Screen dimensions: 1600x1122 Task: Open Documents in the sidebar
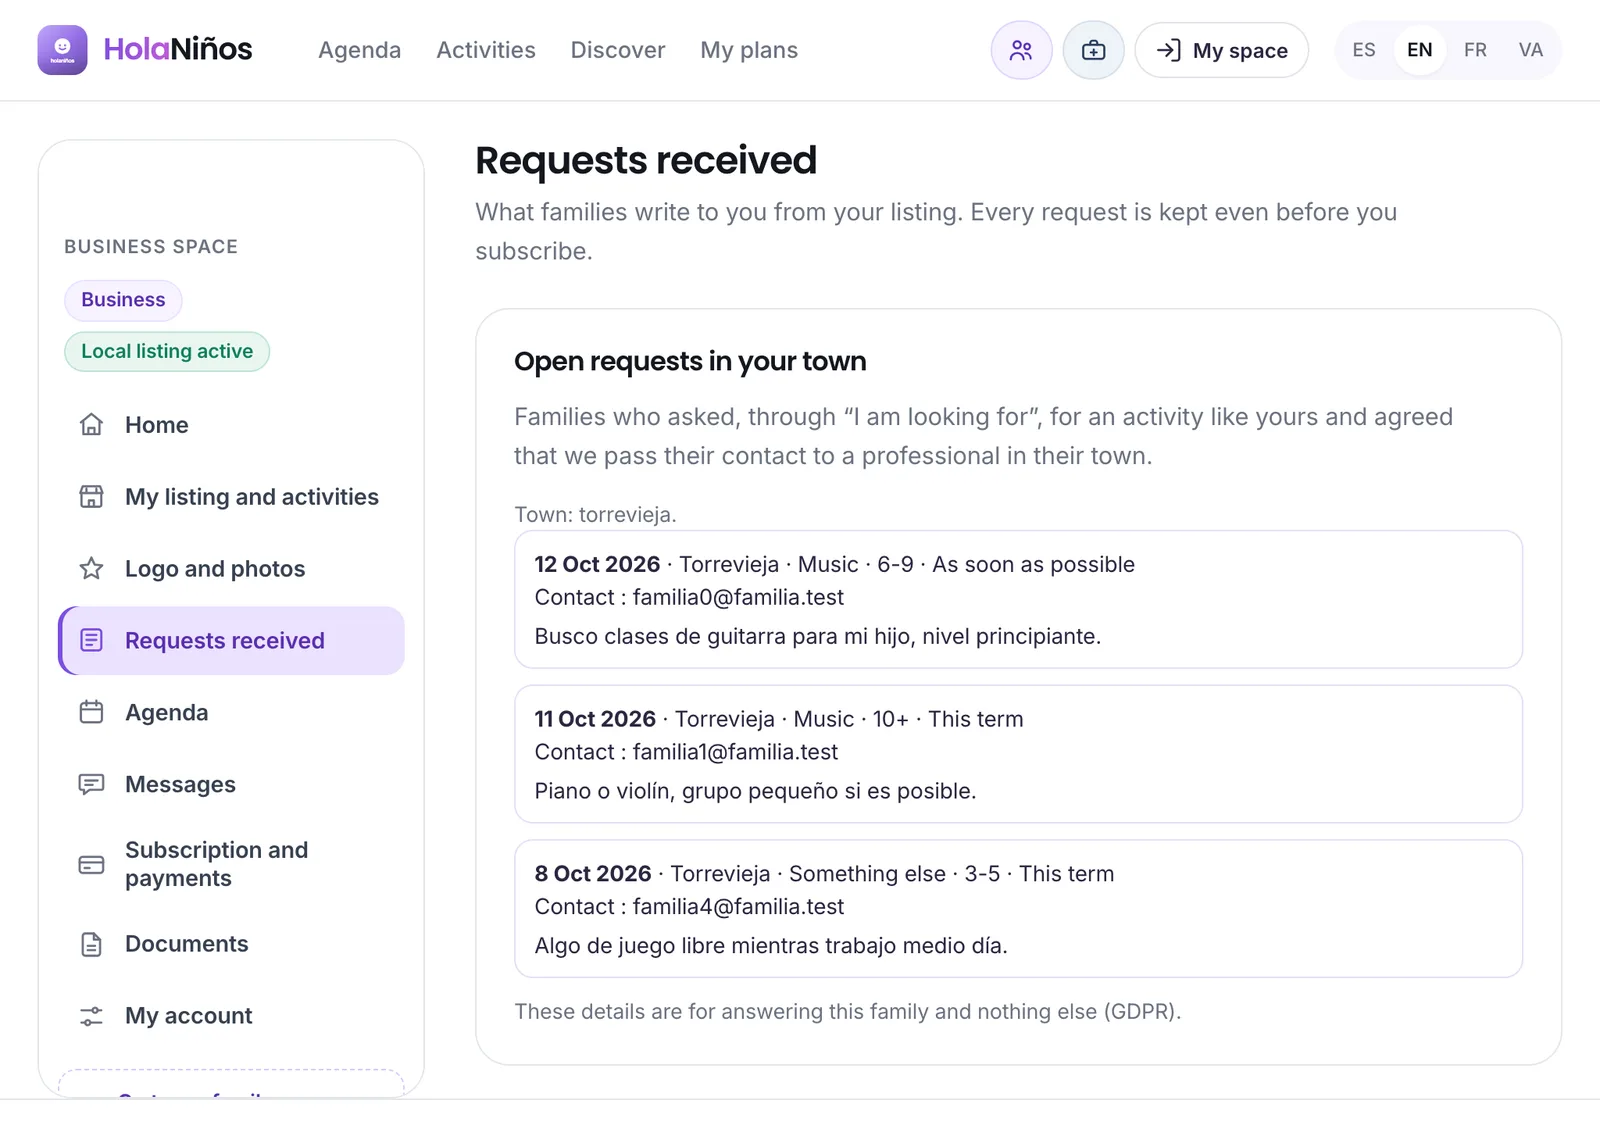231,944
